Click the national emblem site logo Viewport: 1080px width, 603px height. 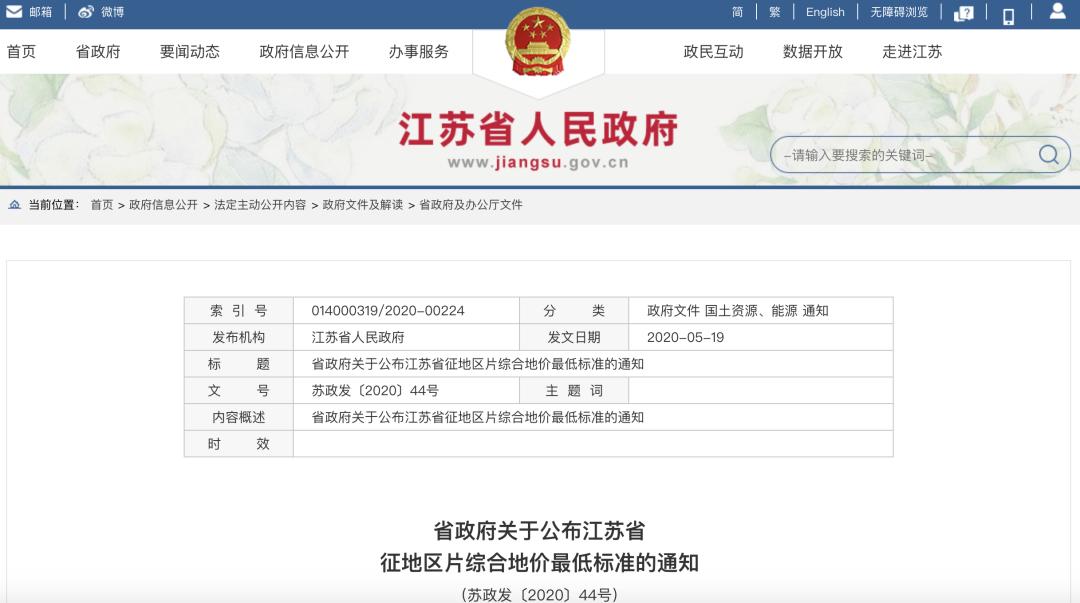coord(539,40)
